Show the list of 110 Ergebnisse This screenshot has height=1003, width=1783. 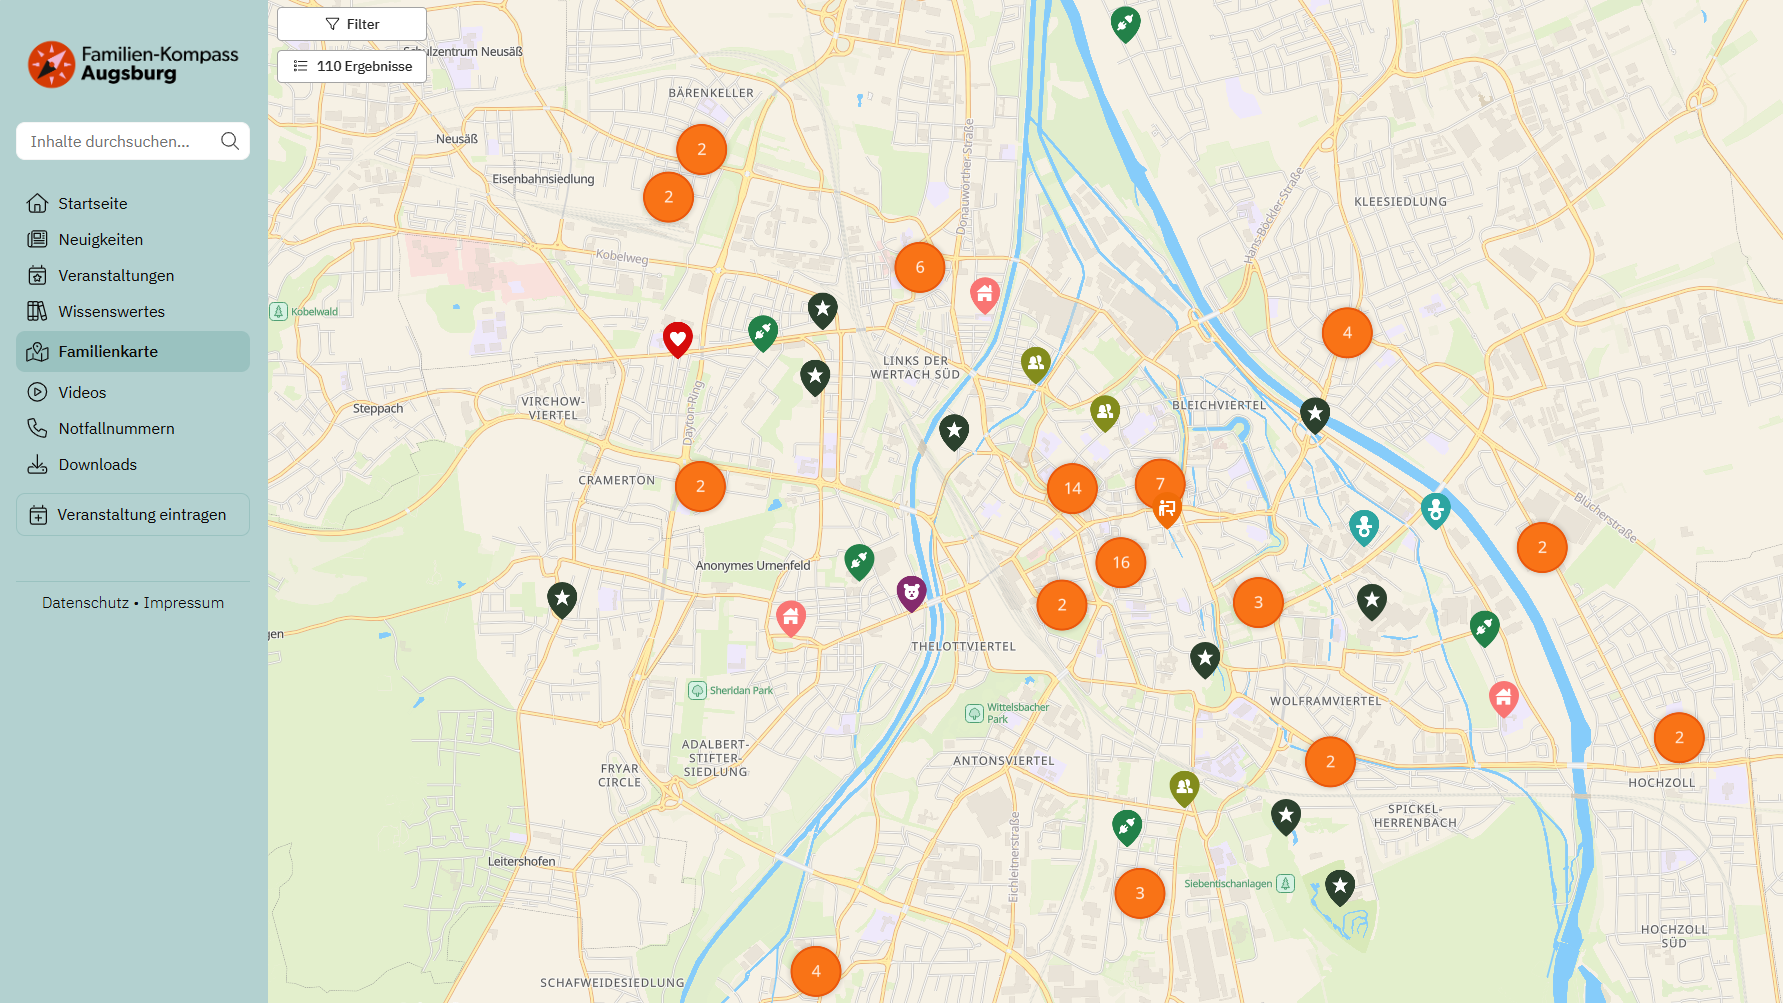coord(351,66)
